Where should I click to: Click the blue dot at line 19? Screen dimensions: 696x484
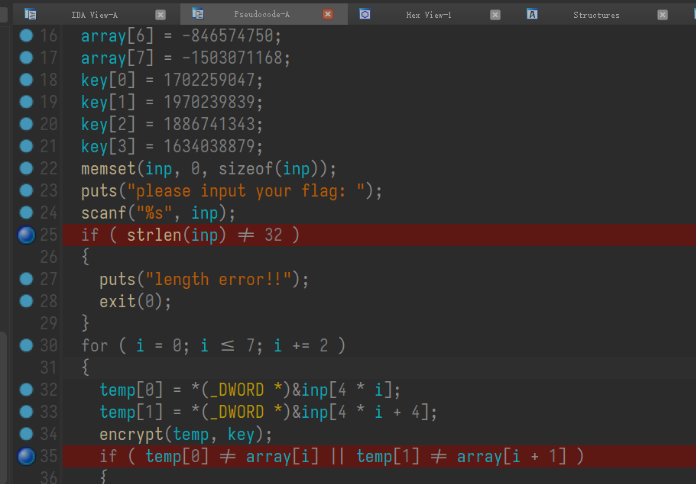(x=26, y=102)
